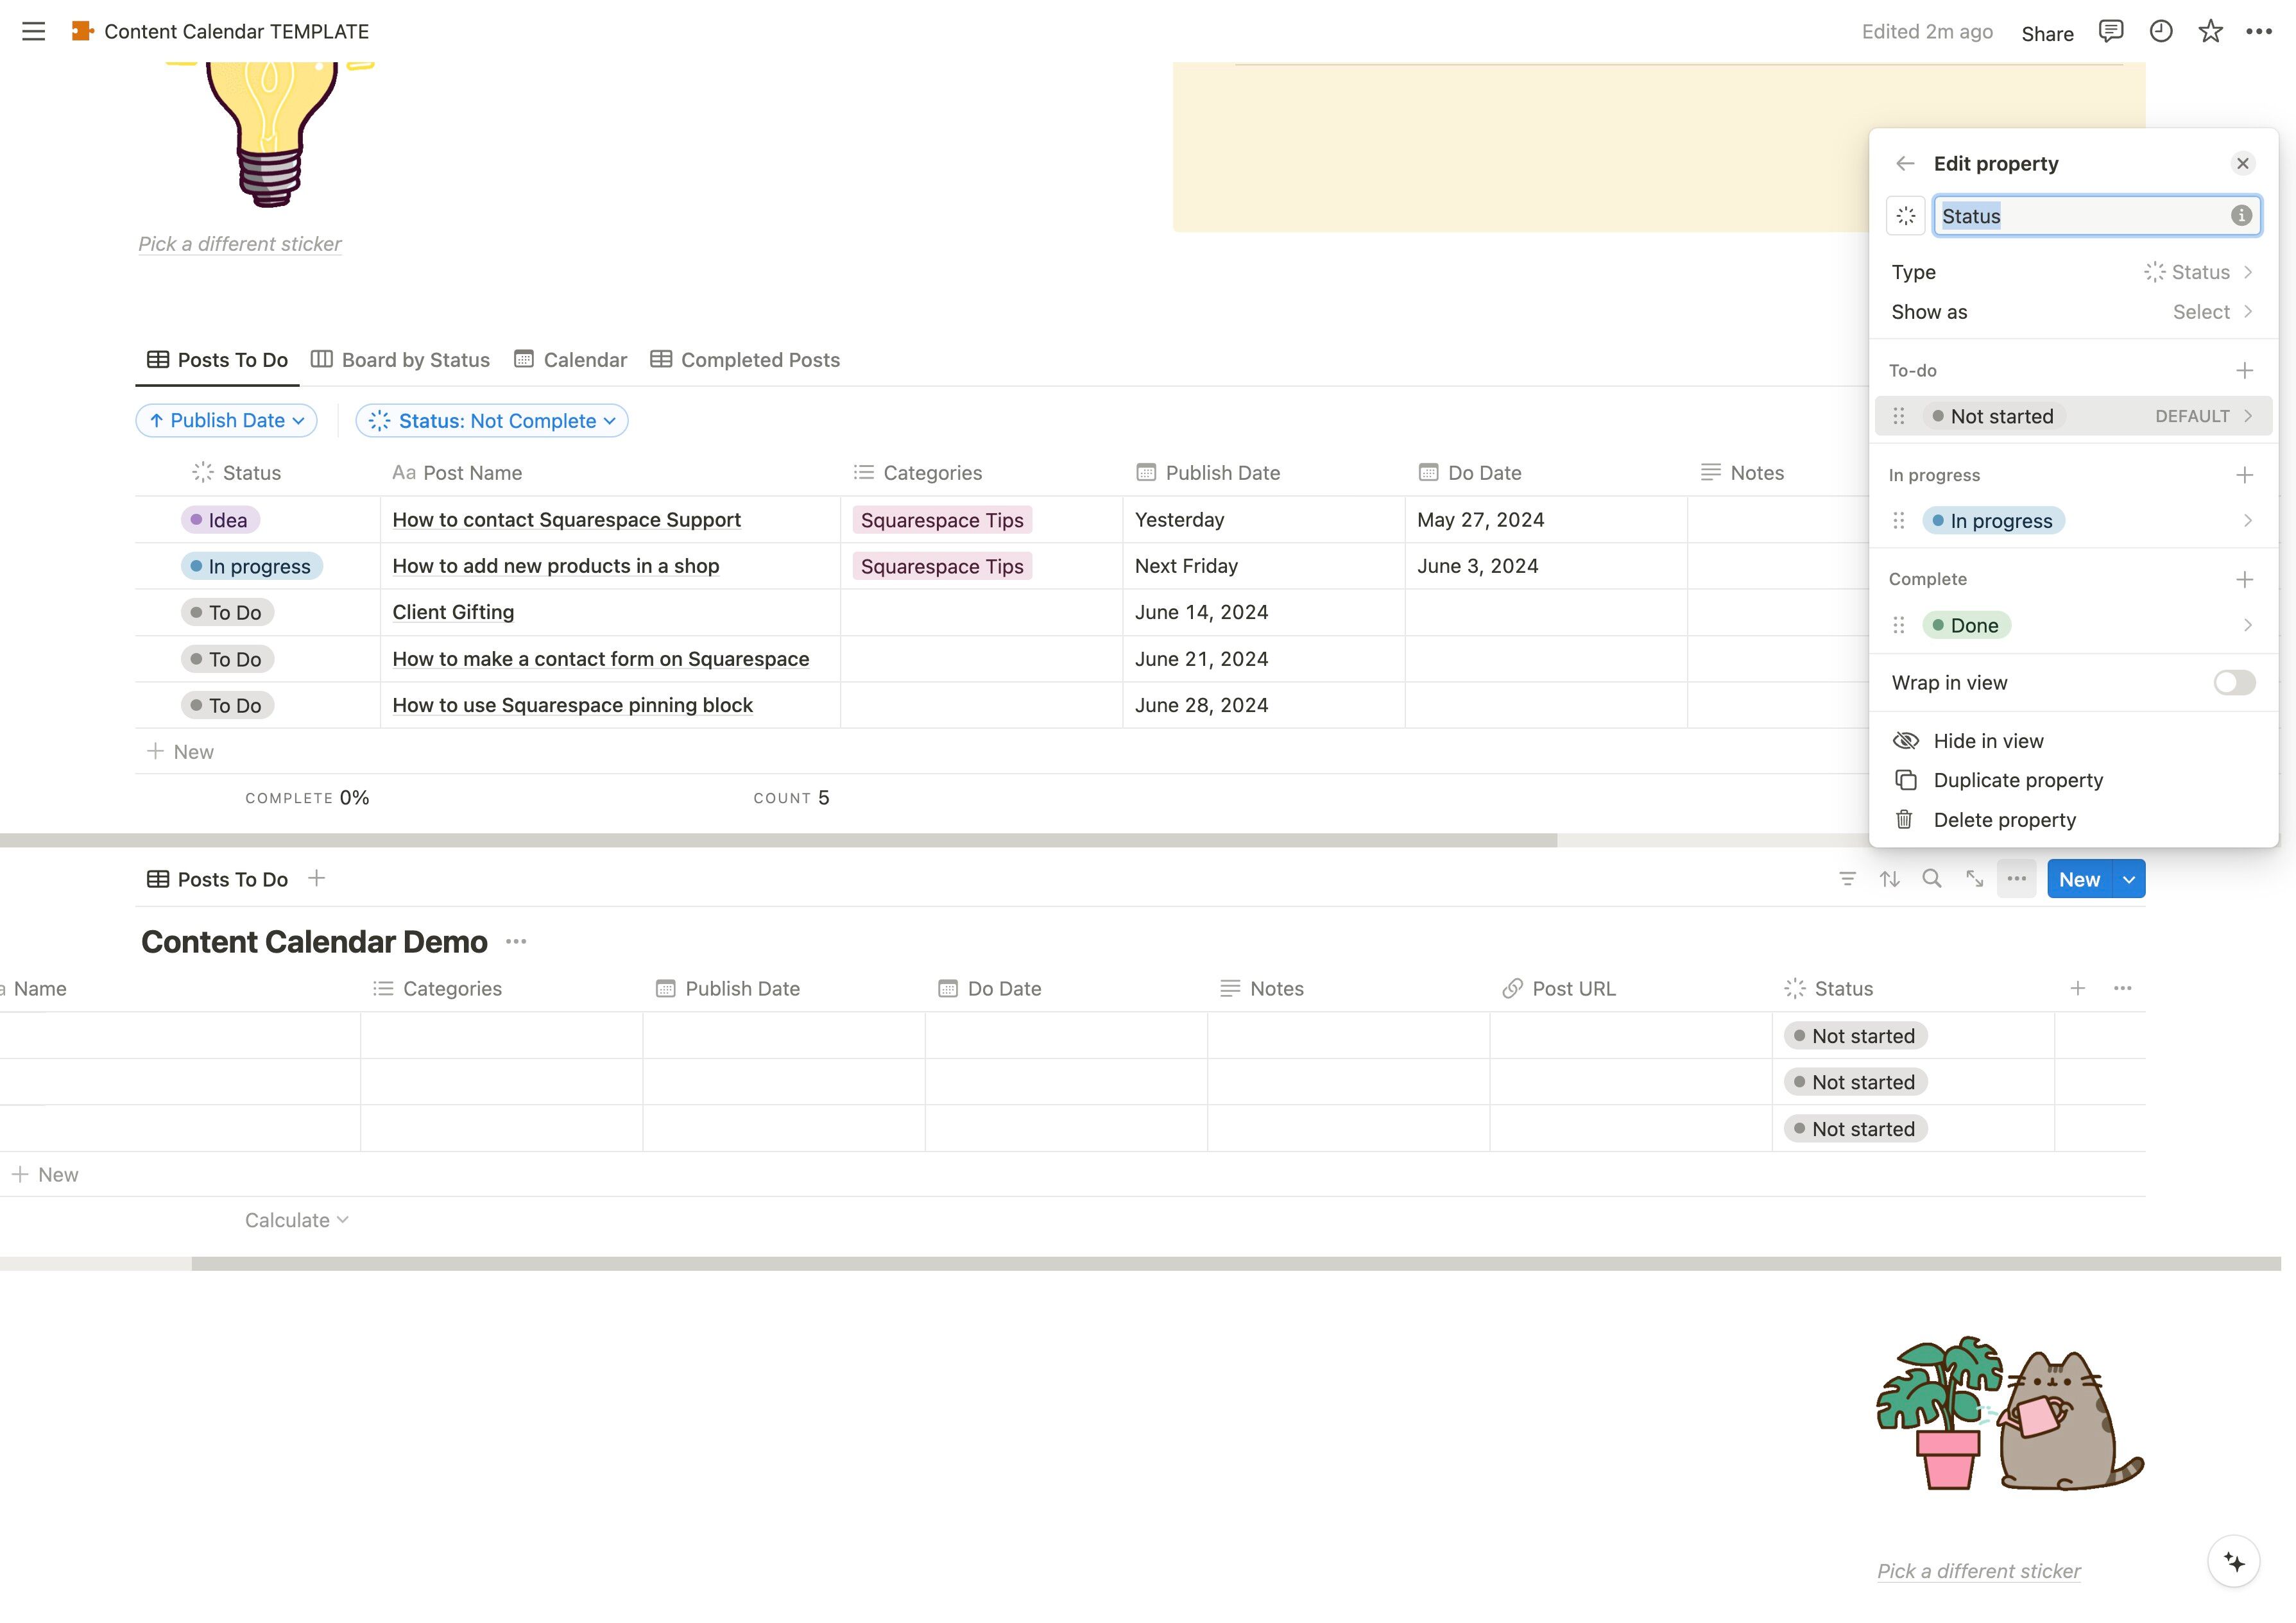Click the Notion AI sparkle button
The image size is (2296, 1623).
click(2233, 1562)
